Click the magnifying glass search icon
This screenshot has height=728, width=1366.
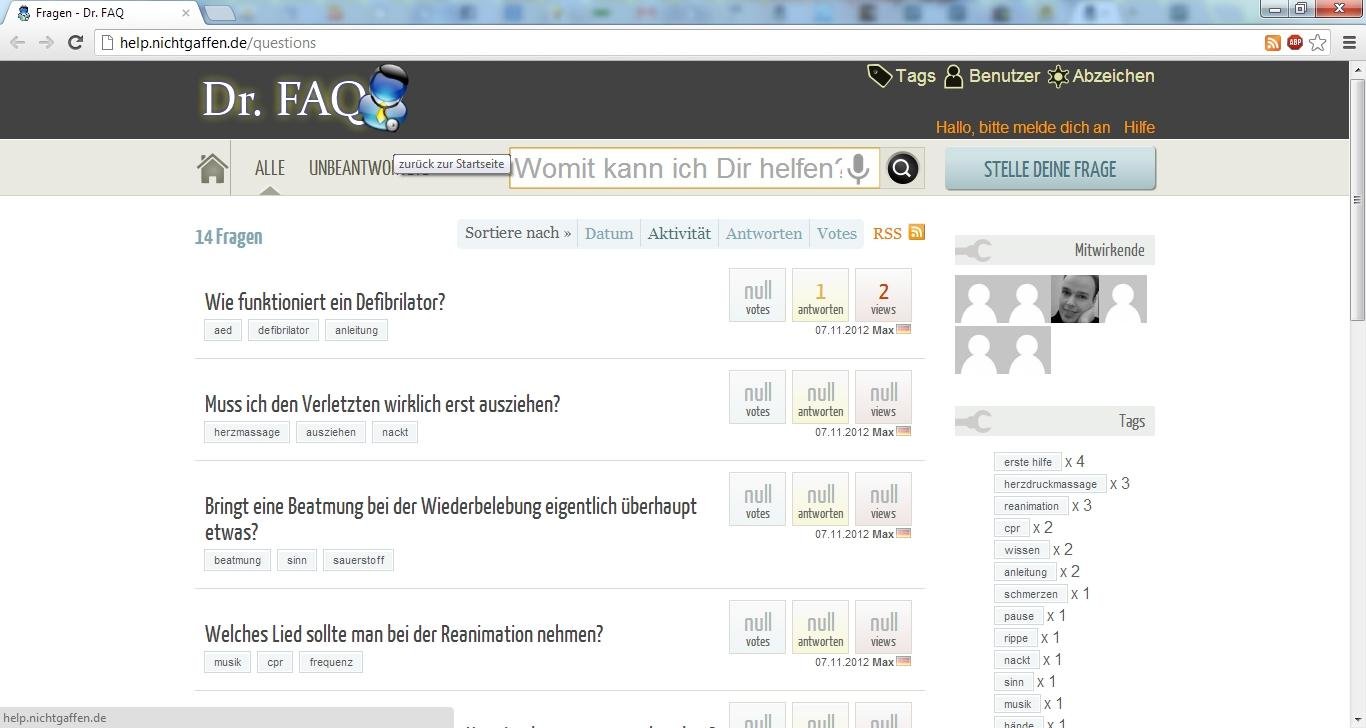pyautogui.click(x=901, y=168)
